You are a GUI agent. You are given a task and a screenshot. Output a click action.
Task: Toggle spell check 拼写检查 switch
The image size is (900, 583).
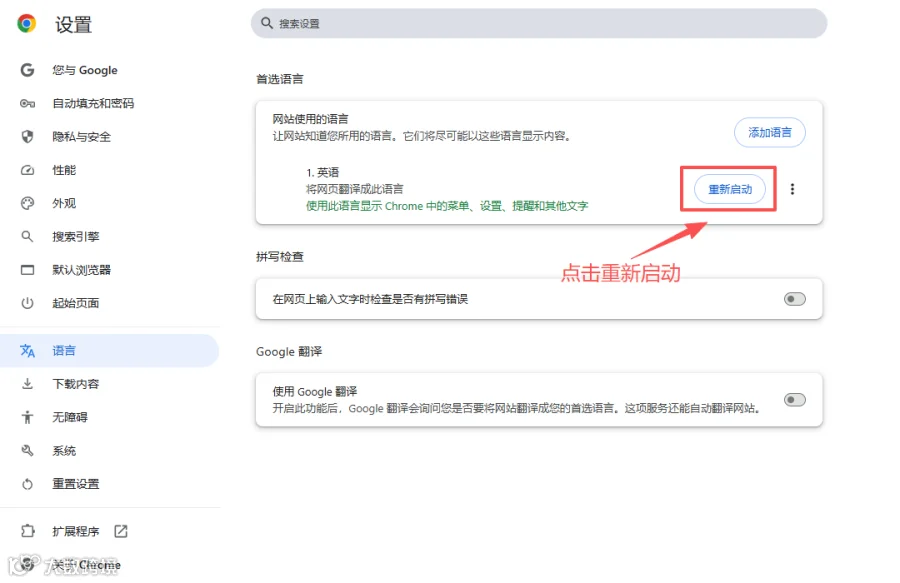tap(794, 299)
